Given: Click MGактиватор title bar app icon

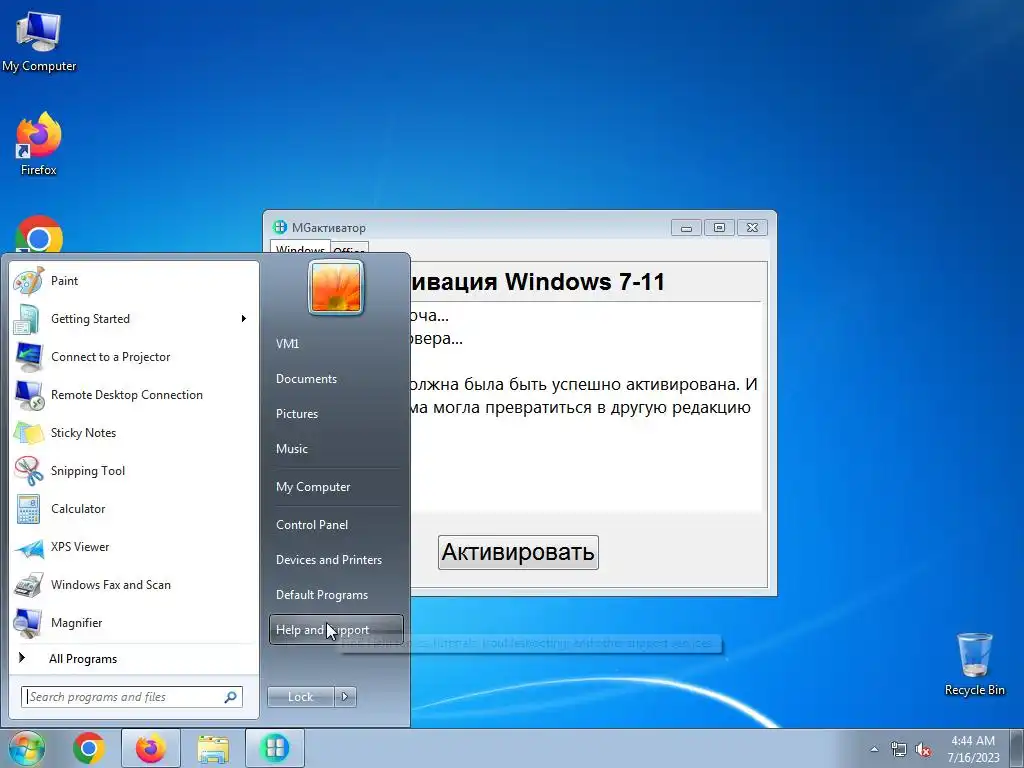Looking at the screenshot, I should [x=280, y=227].
